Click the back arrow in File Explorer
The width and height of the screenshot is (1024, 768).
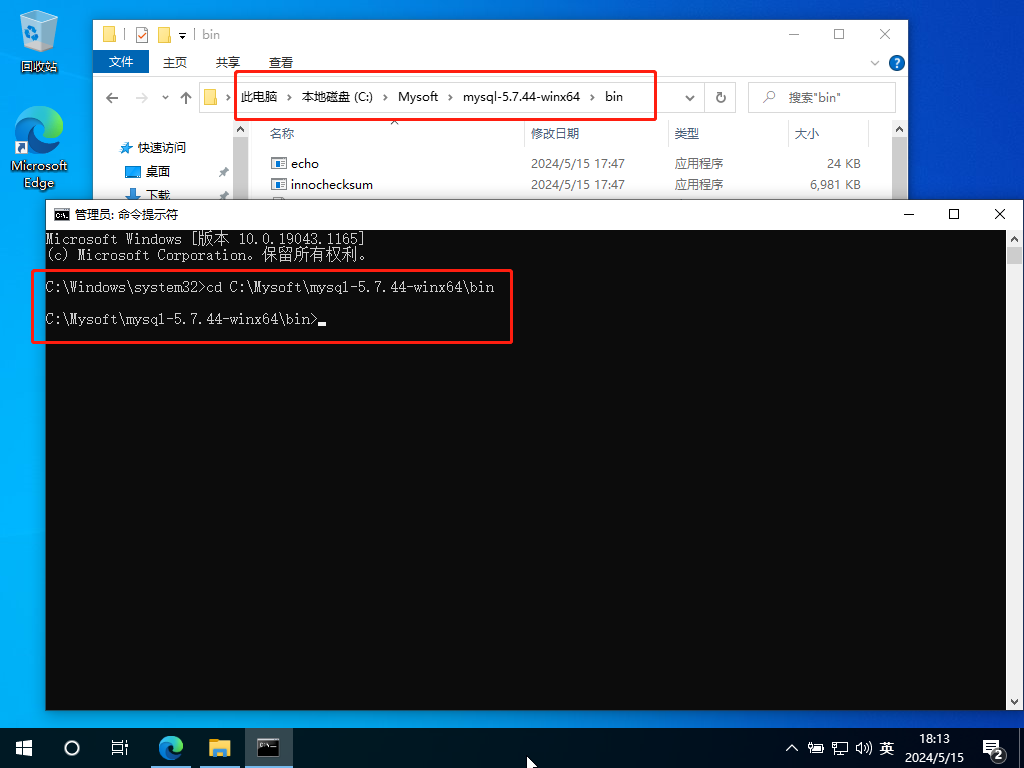click(112, 98)
